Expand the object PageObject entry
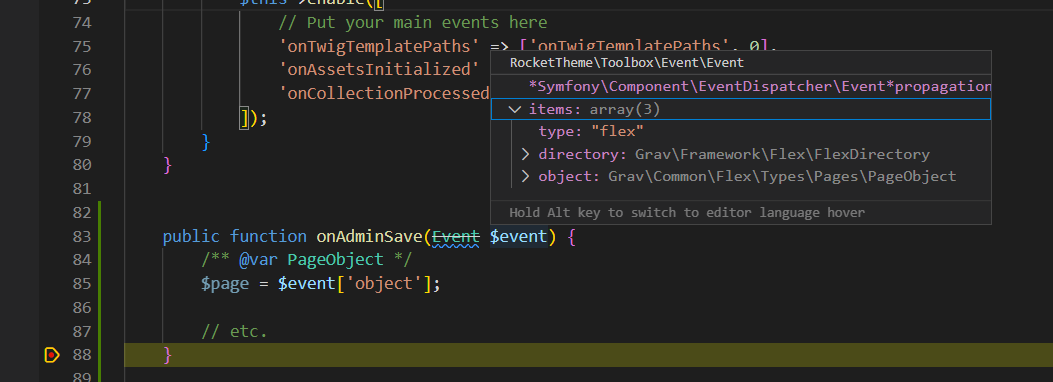The width and height of the screenshot is (1053, 382). click(526, 177)
